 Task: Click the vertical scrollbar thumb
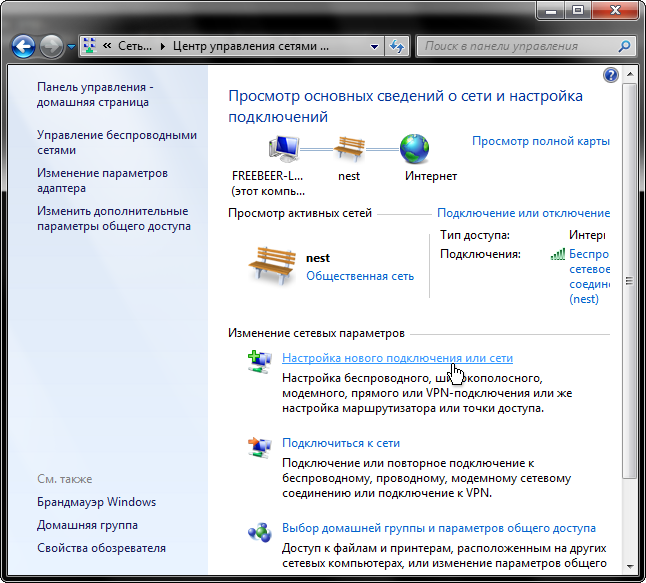630,281
